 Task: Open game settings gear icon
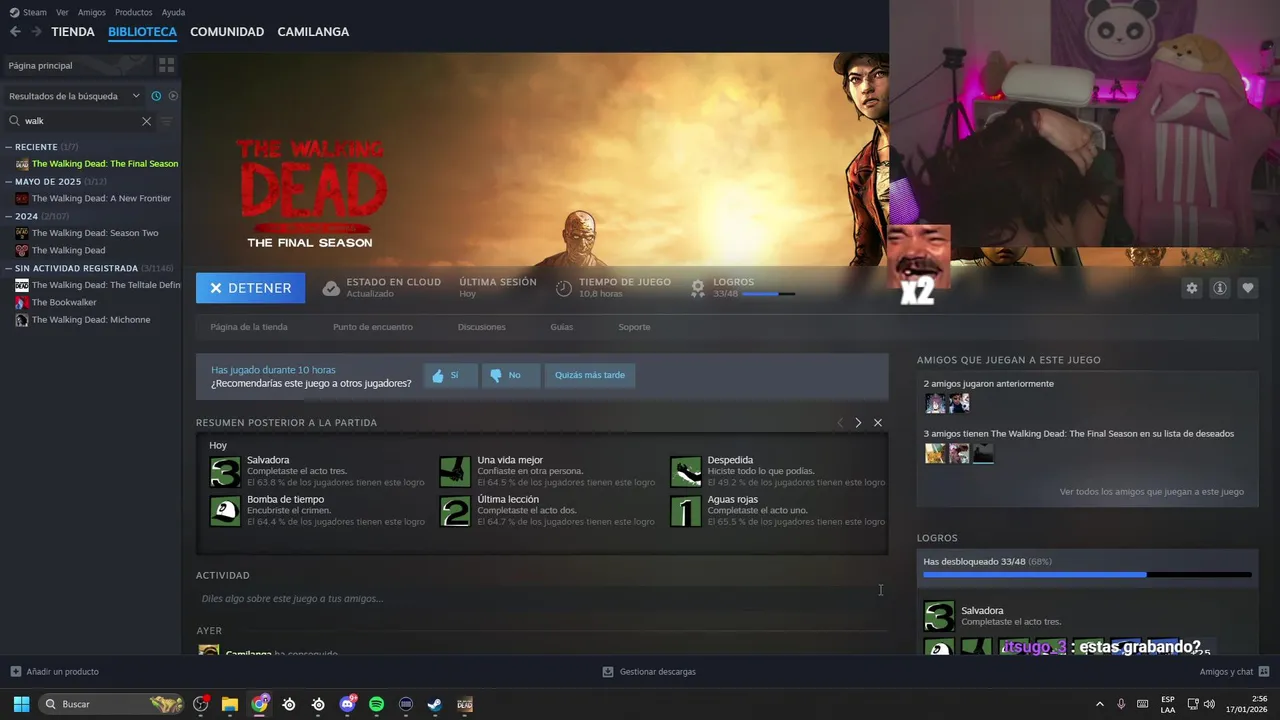click(1192, 288)
